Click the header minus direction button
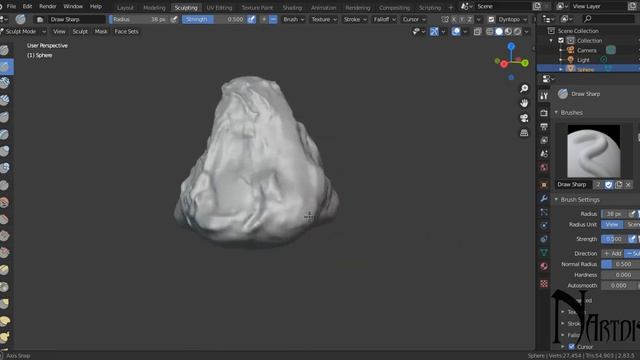The image size is (640, 360). (273, 19)
